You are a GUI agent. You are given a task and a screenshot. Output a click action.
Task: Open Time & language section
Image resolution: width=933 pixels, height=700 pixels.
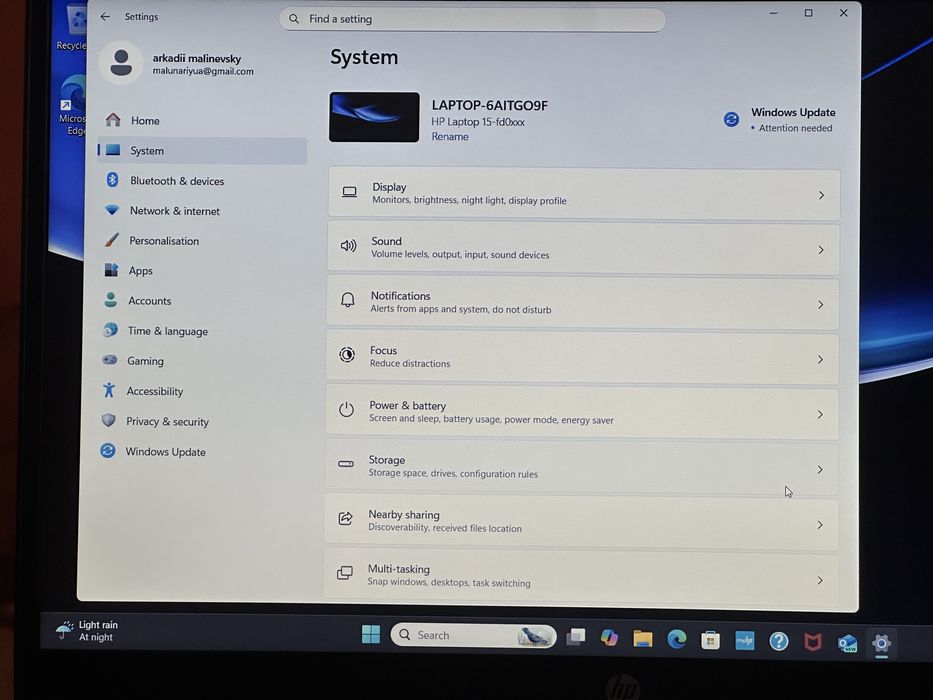(x=201, y=331)
